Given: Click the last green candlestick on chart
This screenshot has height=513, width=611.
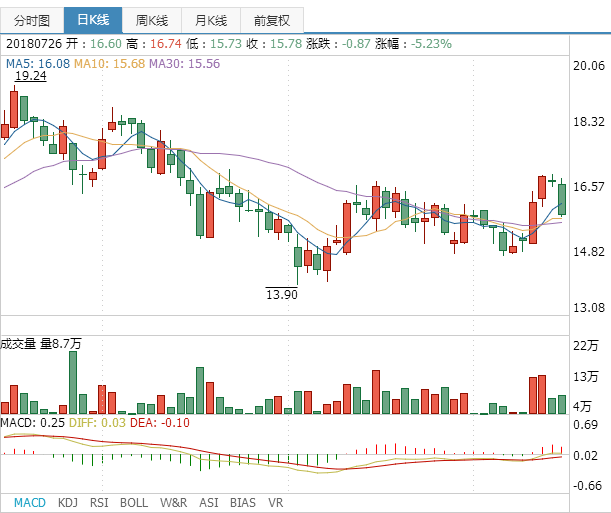Looking at the screenshot, I should (562, 199).
